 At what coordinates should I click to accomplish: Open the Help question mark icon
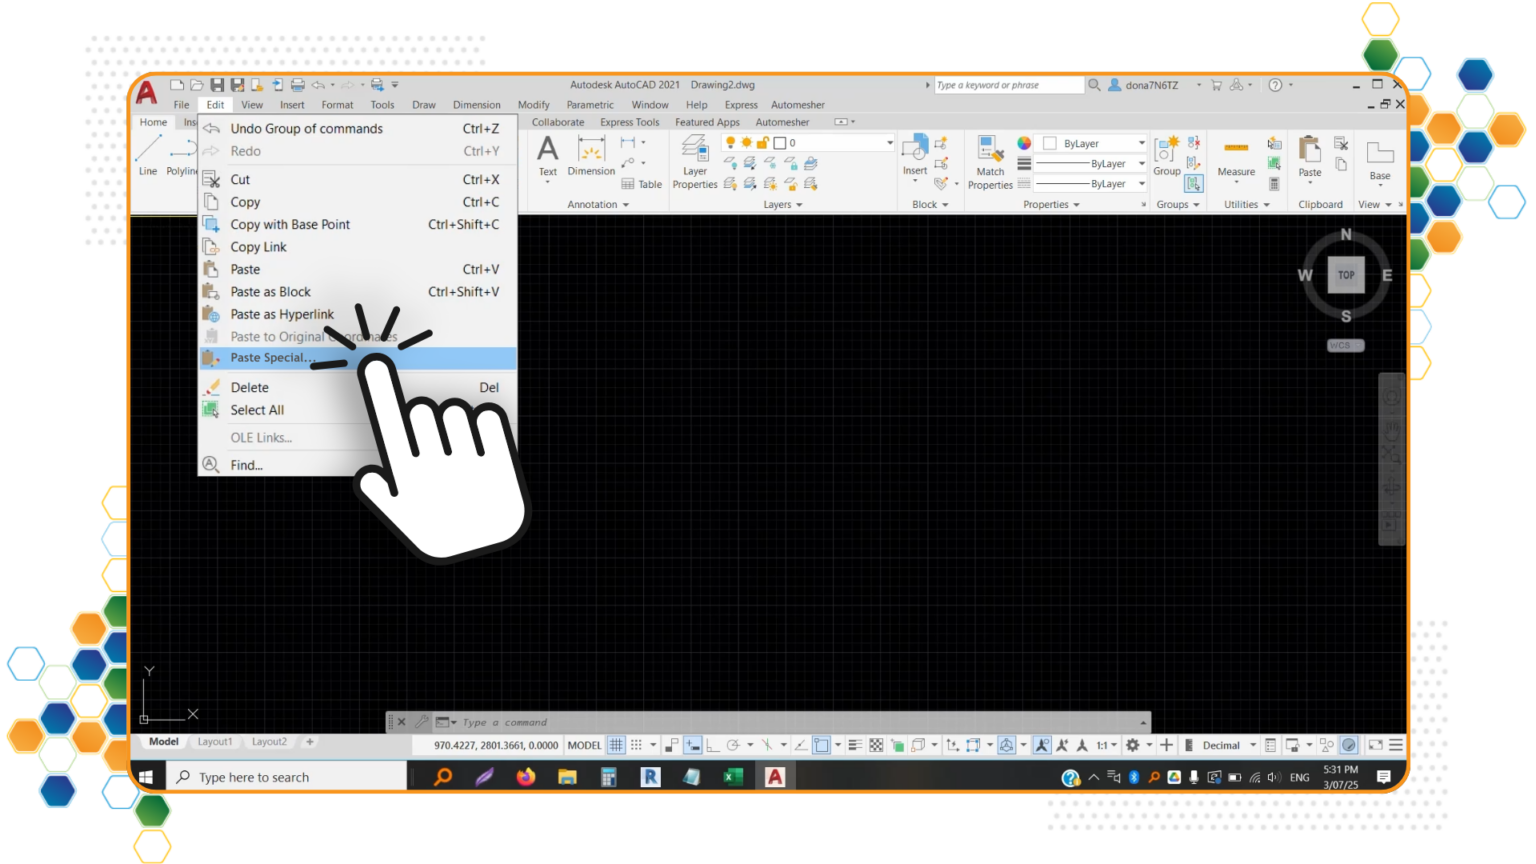[1275, 85]
